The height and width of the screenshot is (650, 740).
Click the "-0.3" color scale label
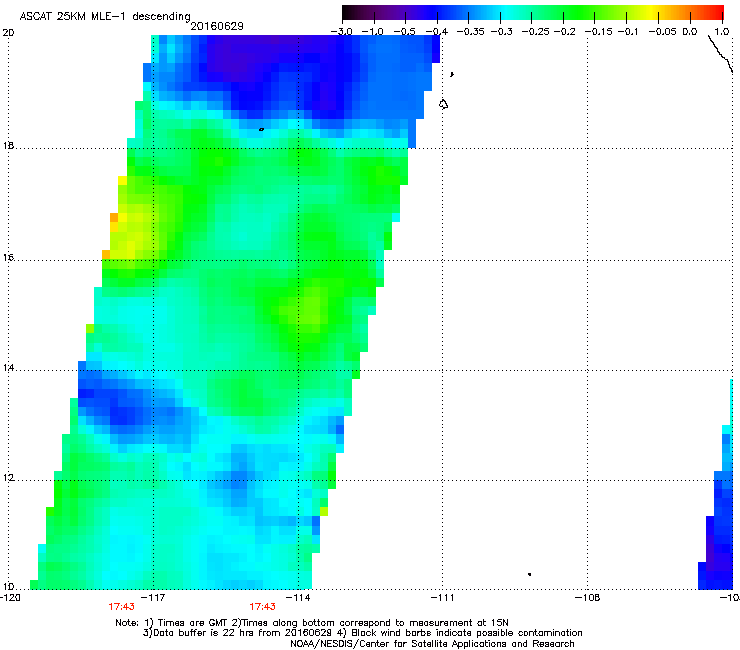pos(501,32)
